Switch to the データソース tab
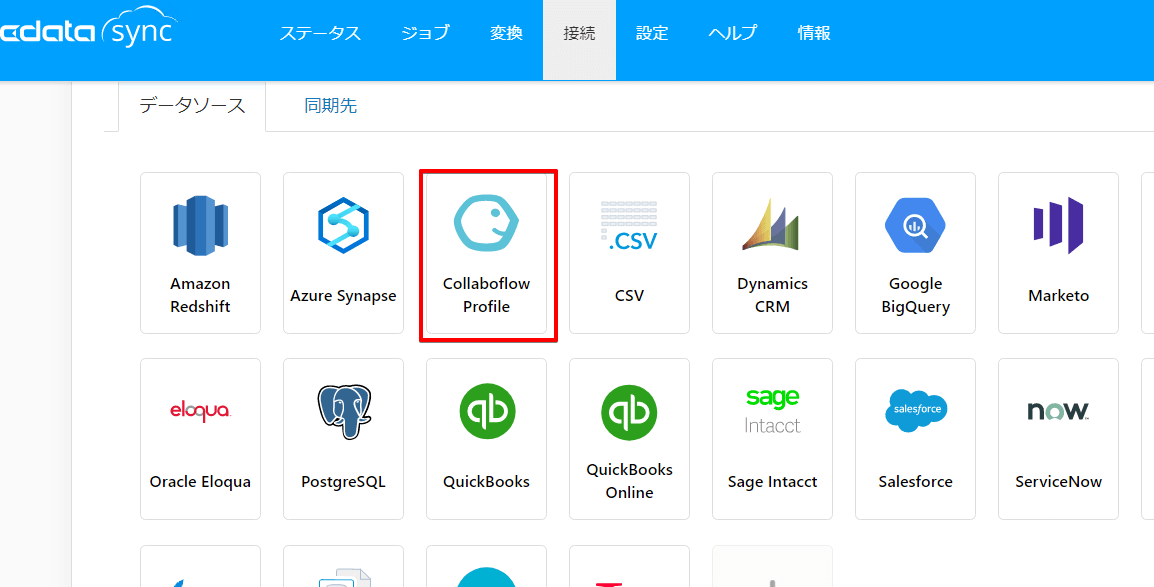This screenshot has width=1154, height=587. pyautogui.click(x=192, y=106)
